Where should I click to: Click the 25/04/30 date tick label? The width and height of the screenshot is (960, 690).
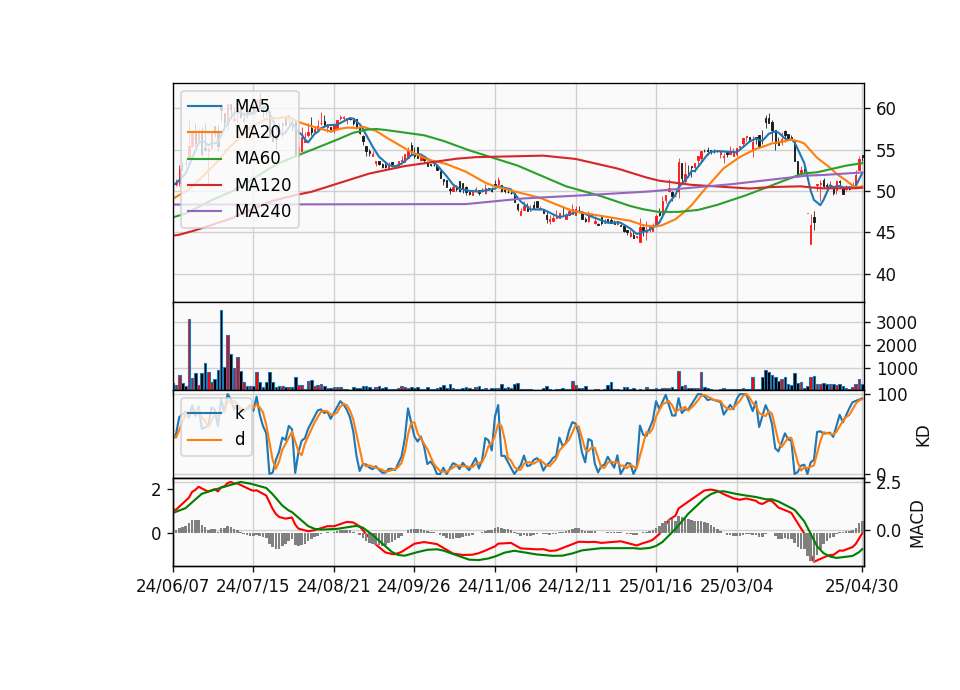tap(862, 586)
